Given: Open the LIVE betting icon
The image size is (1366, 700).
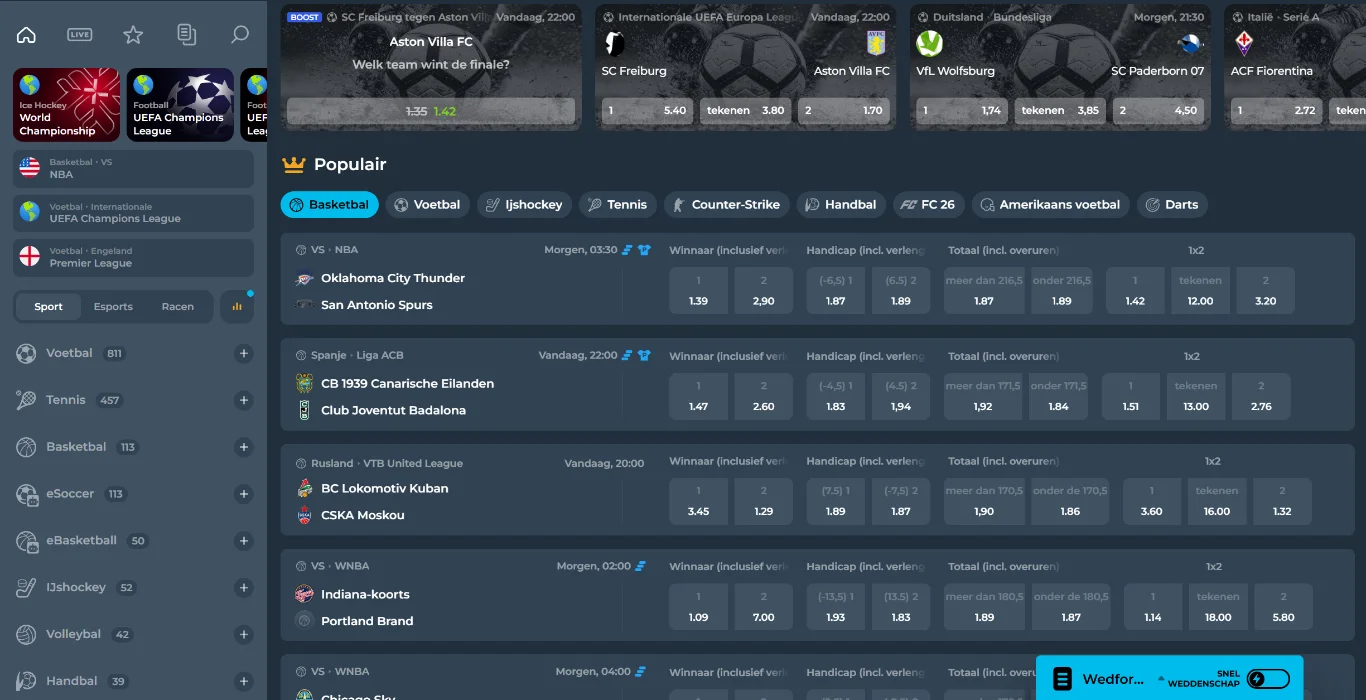Looking at the screenshot, I should click(80, 35).
